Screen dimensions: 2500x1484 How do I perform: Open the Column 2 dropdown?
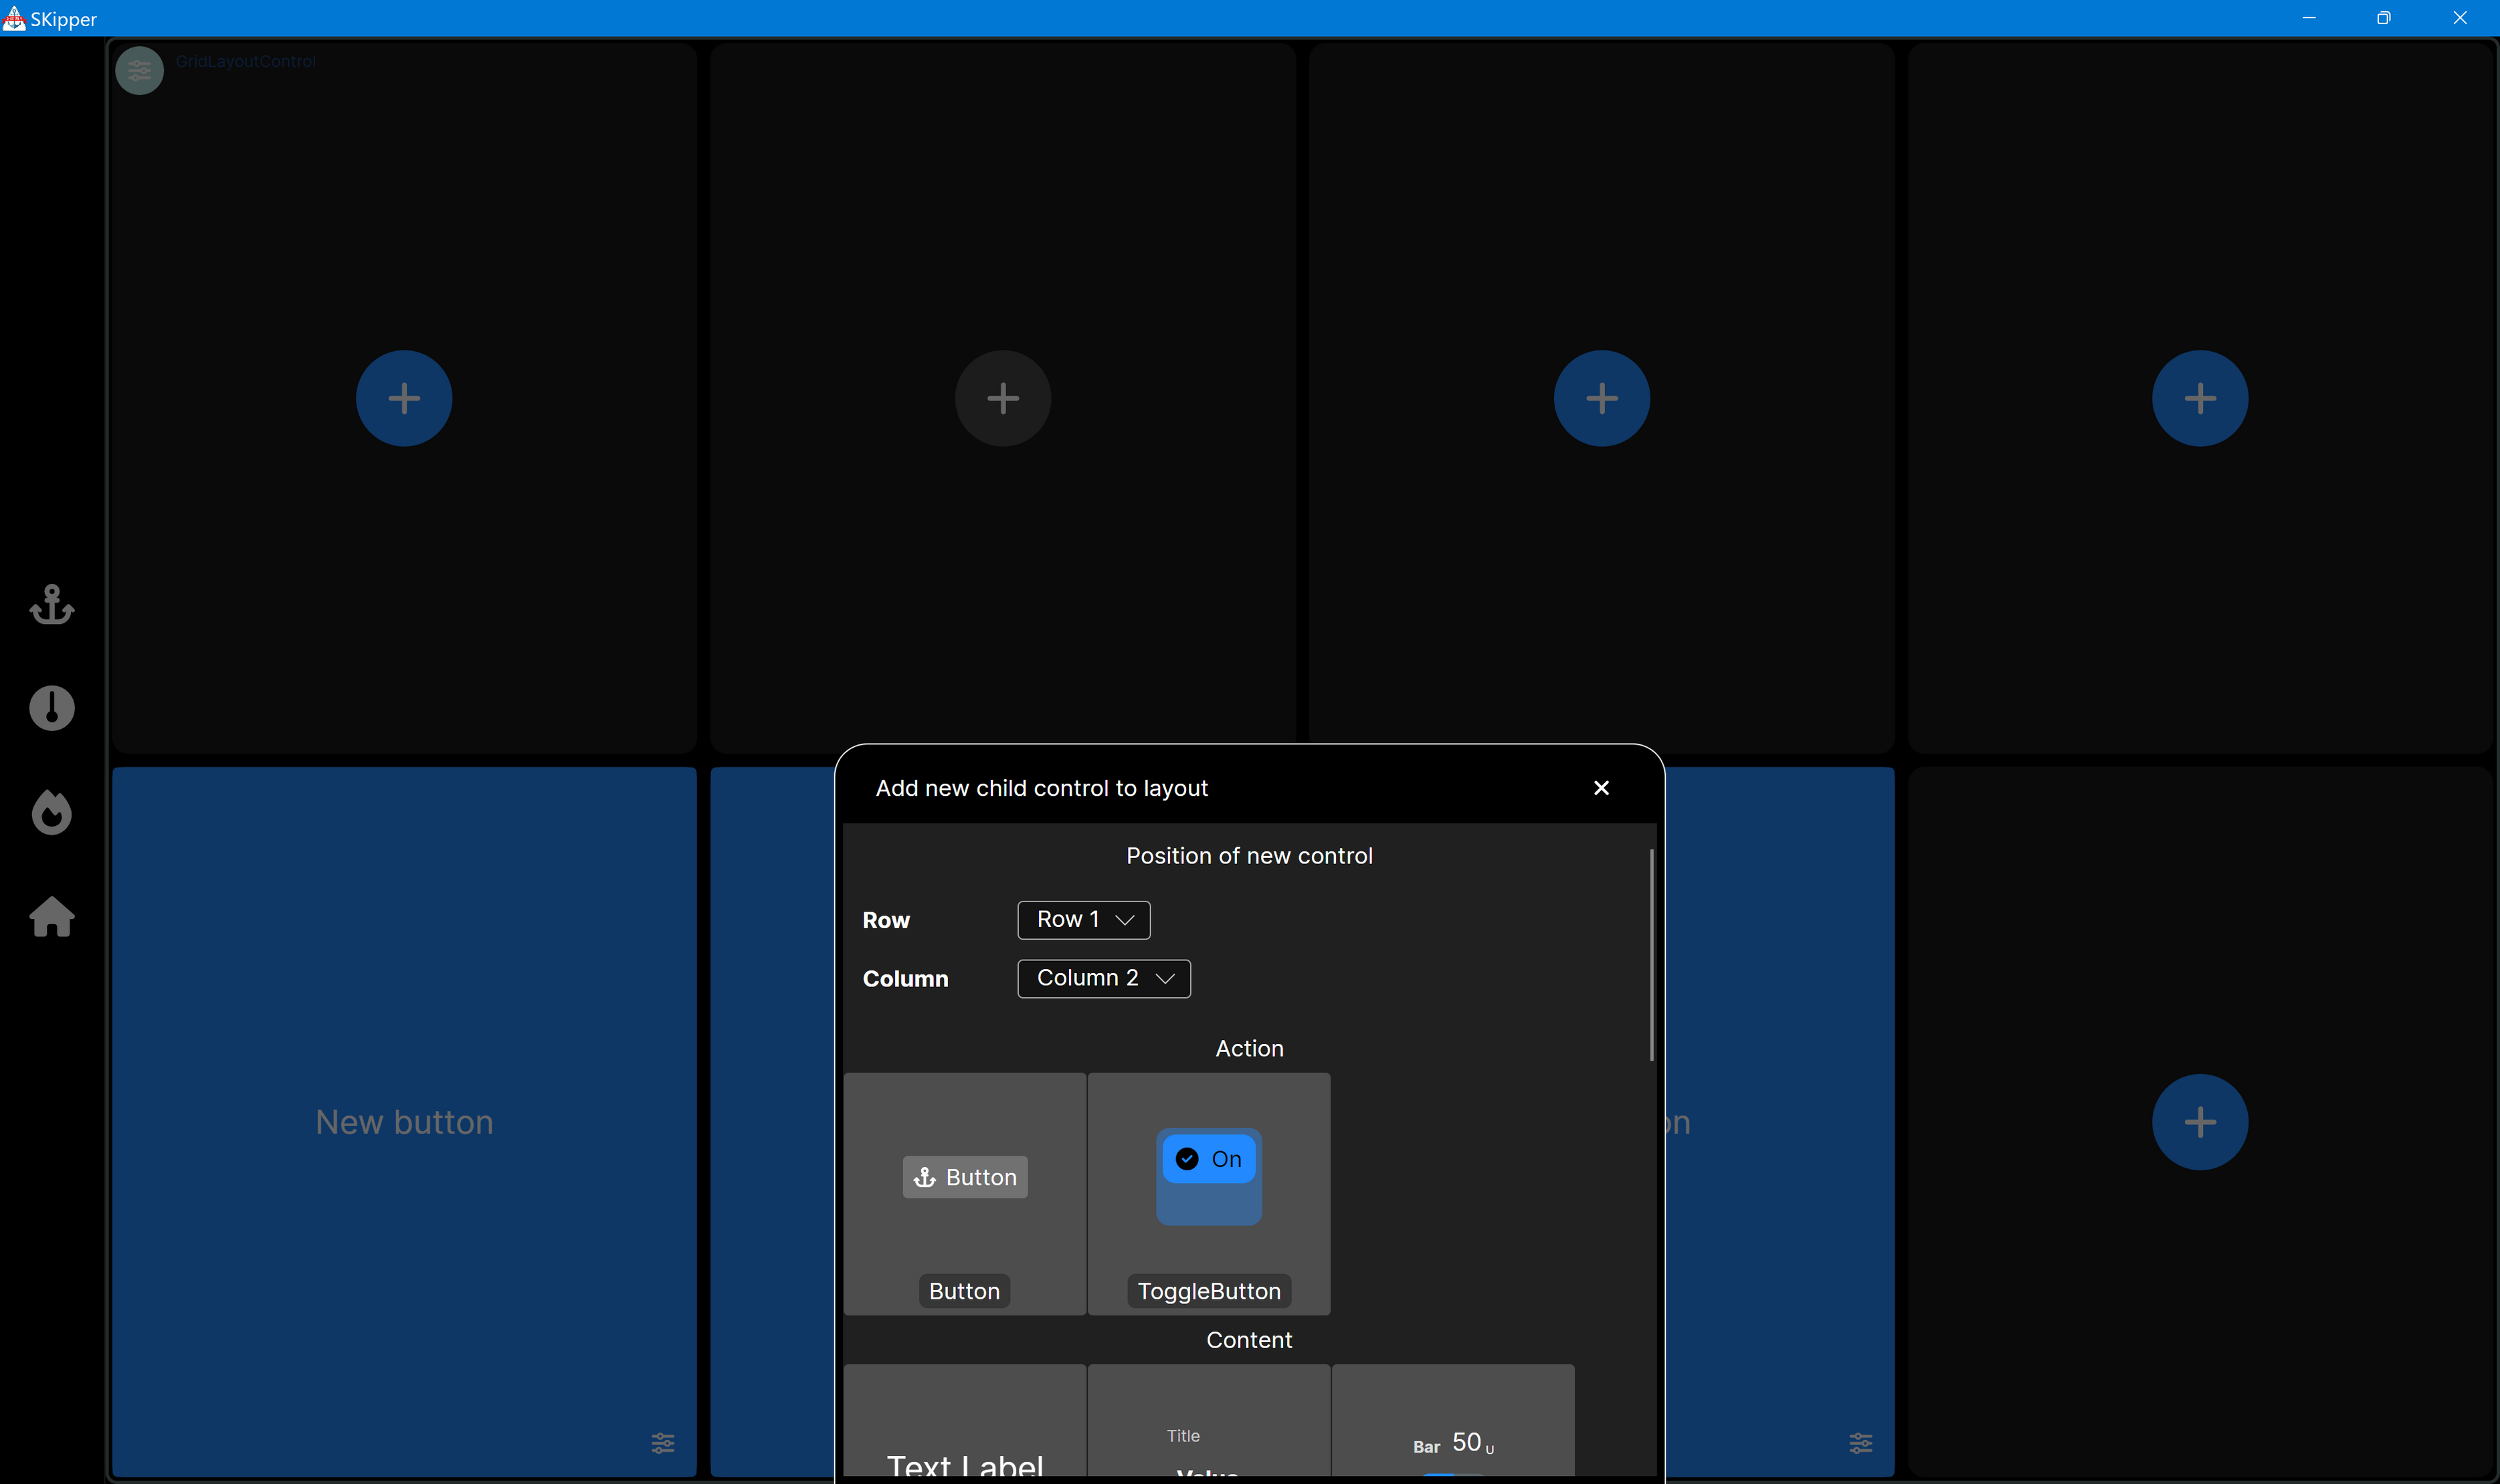click(1104, 978)
